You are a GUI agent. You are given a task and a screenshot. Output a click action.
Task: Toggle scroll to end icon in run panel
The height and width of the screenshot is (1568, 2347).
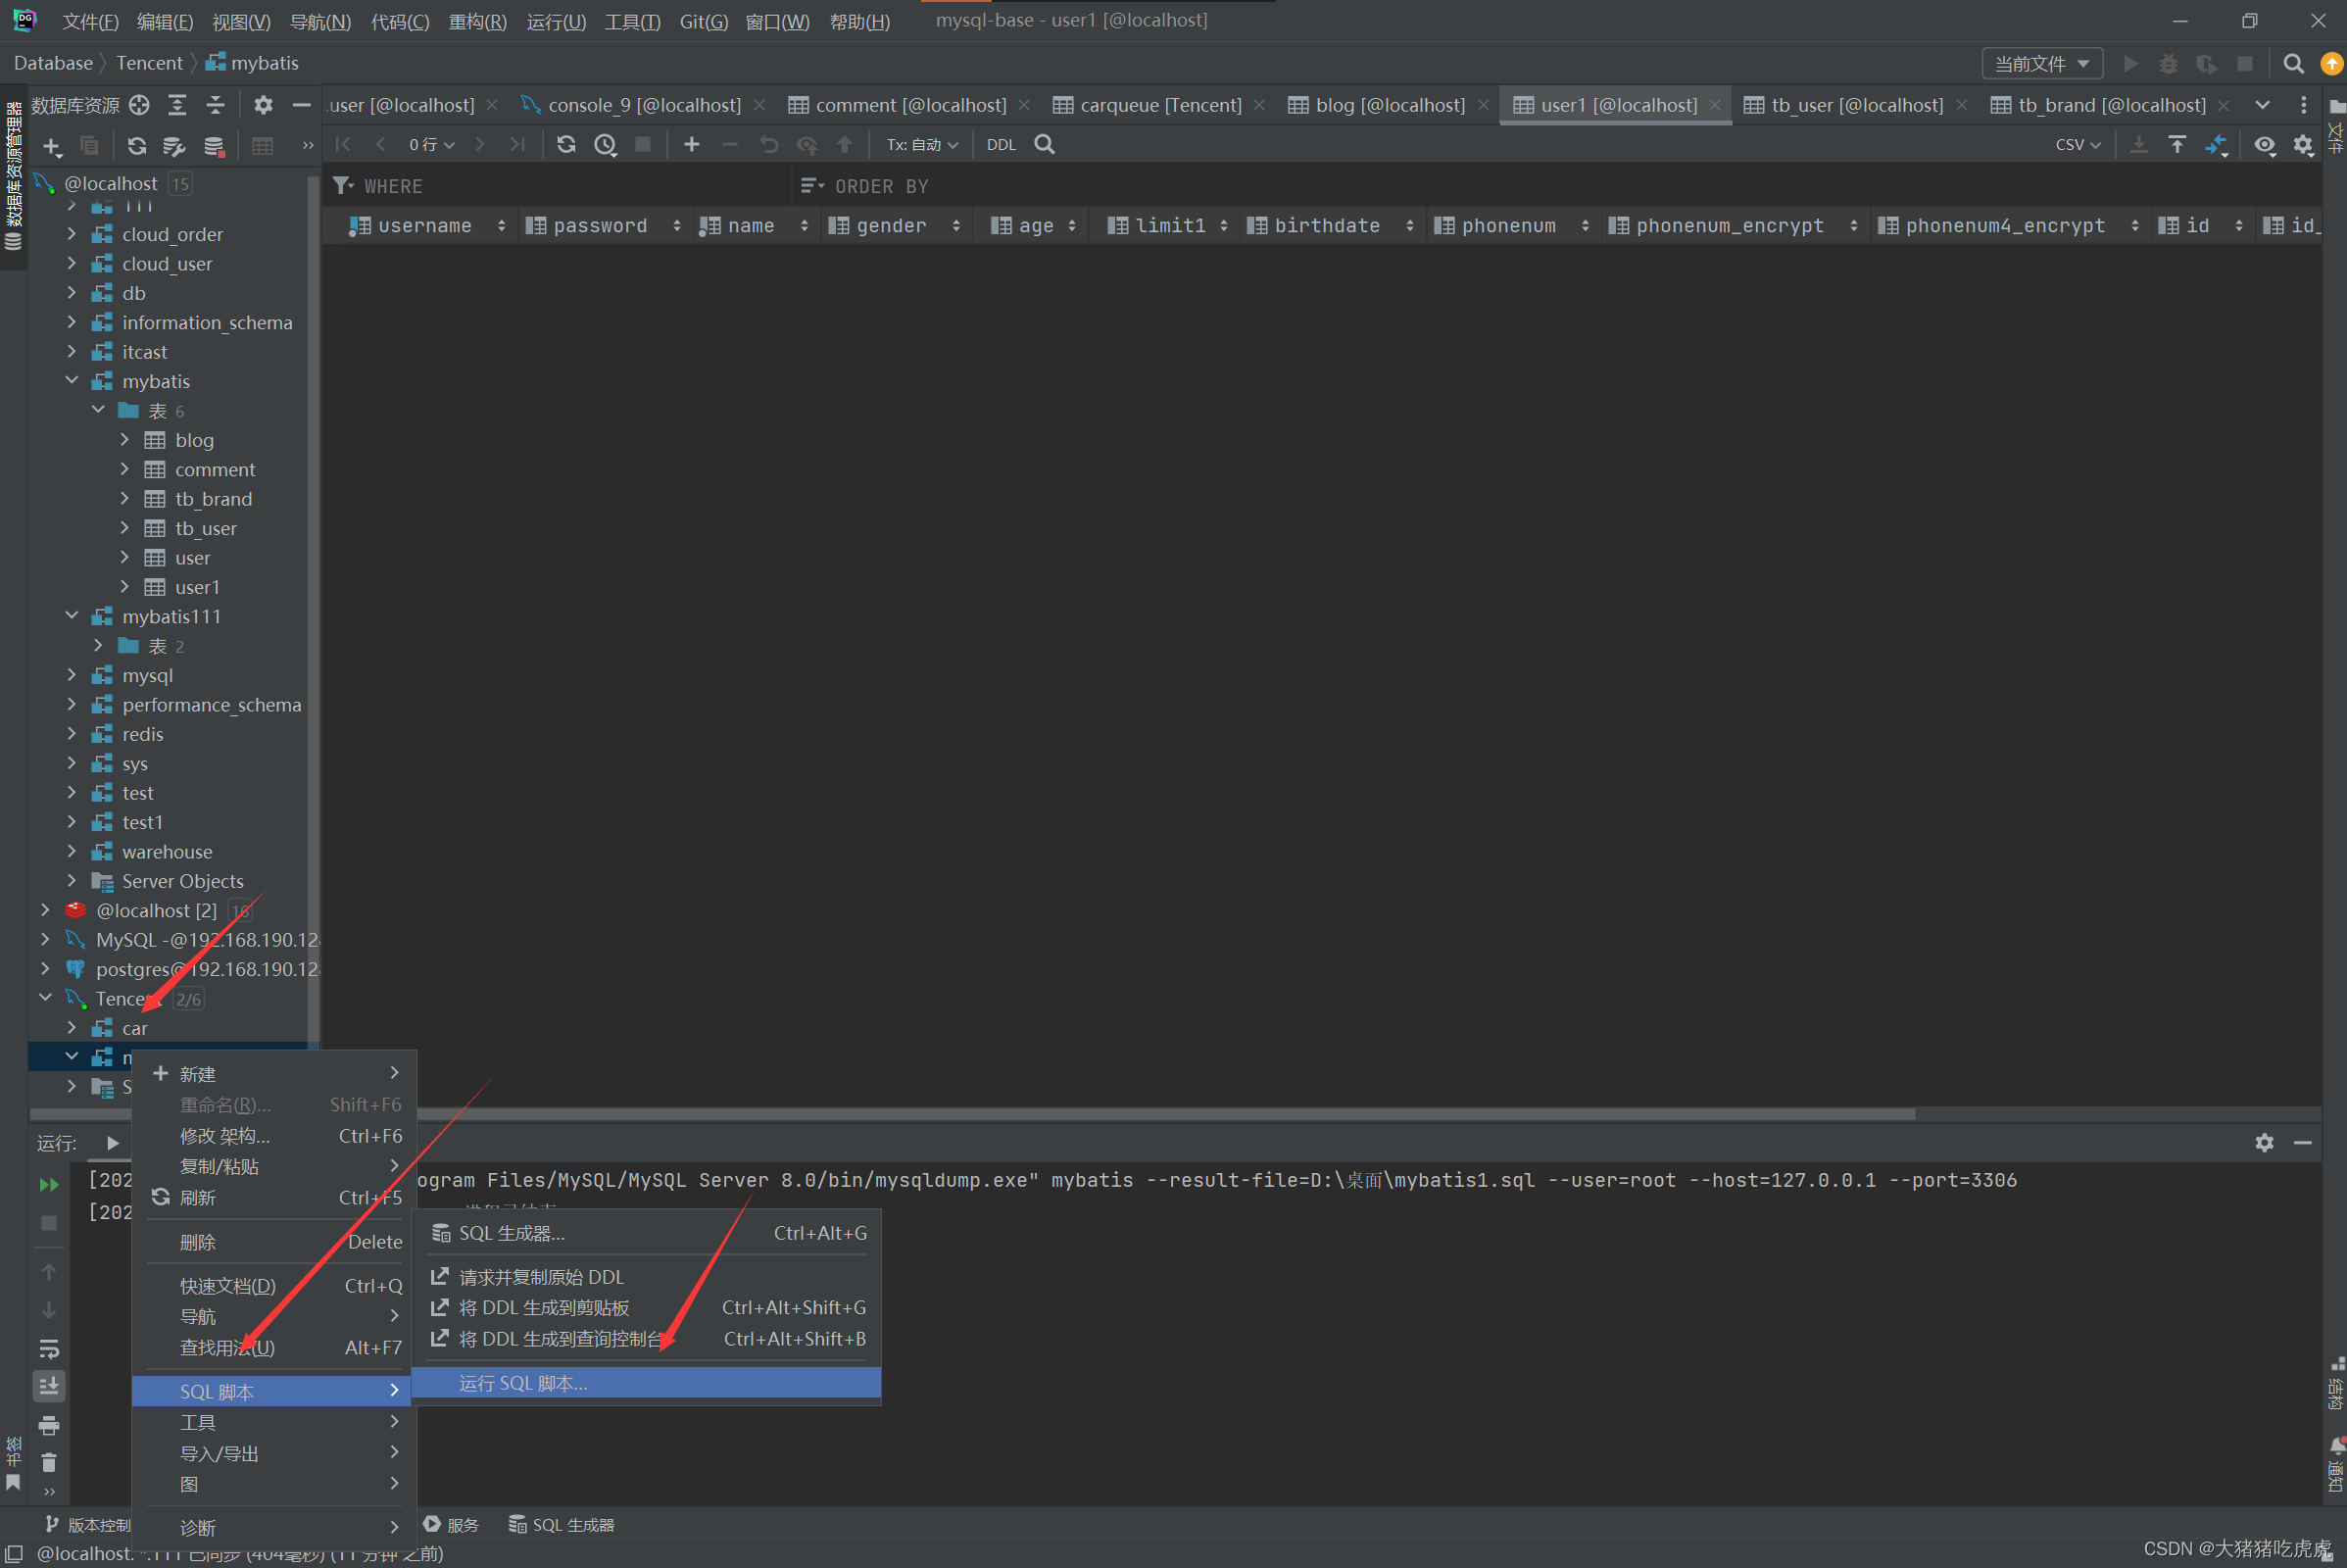[49, 1386]
